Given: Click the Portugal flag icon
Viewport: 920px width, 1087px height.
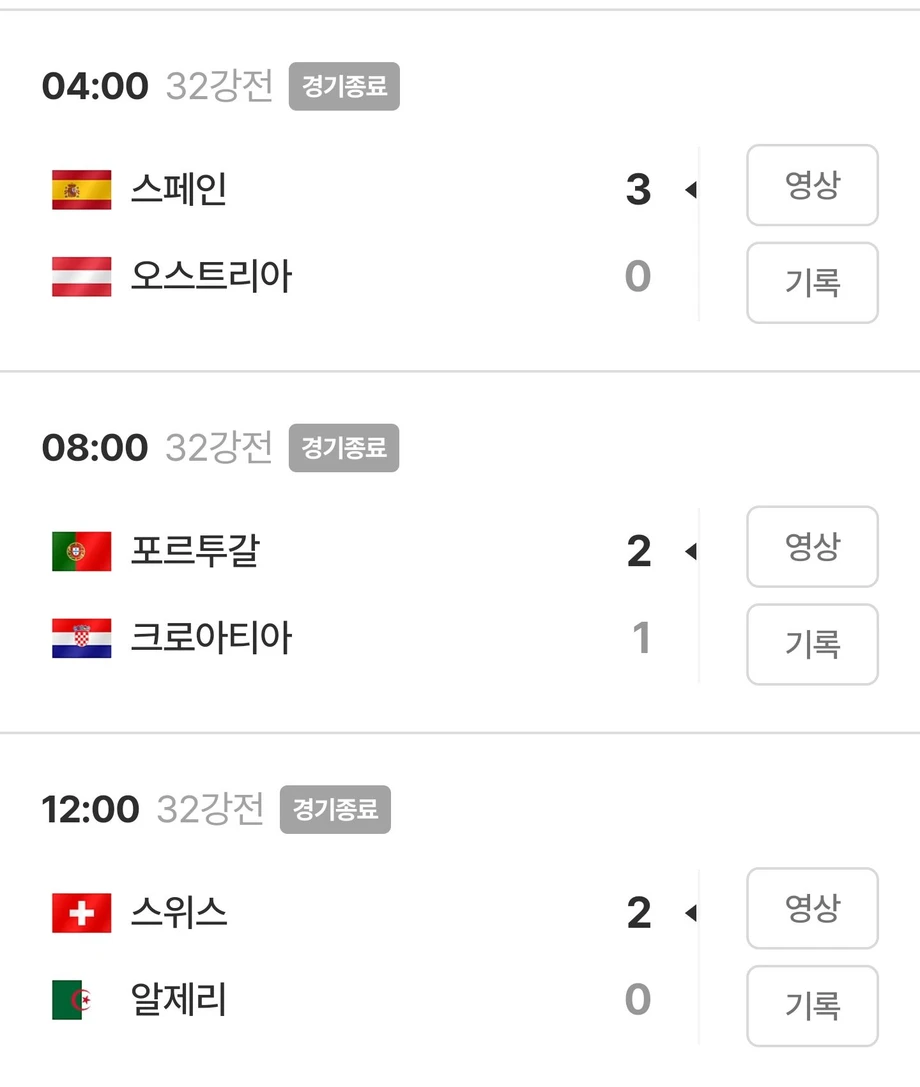Looking at the screenshot, I should click(x=82, y=551).
